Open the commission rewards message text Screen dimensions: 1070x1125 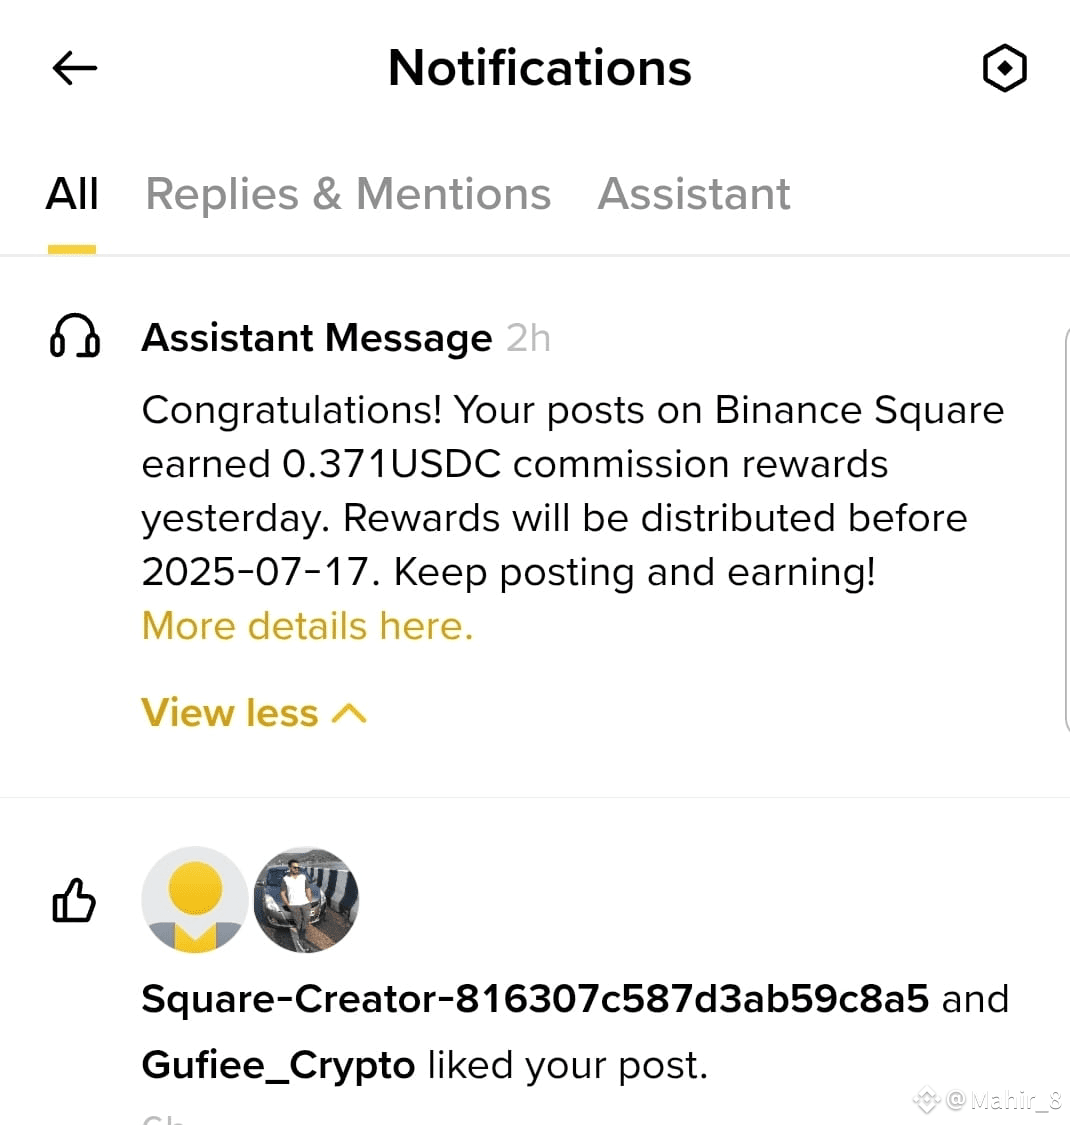point(573,491)
